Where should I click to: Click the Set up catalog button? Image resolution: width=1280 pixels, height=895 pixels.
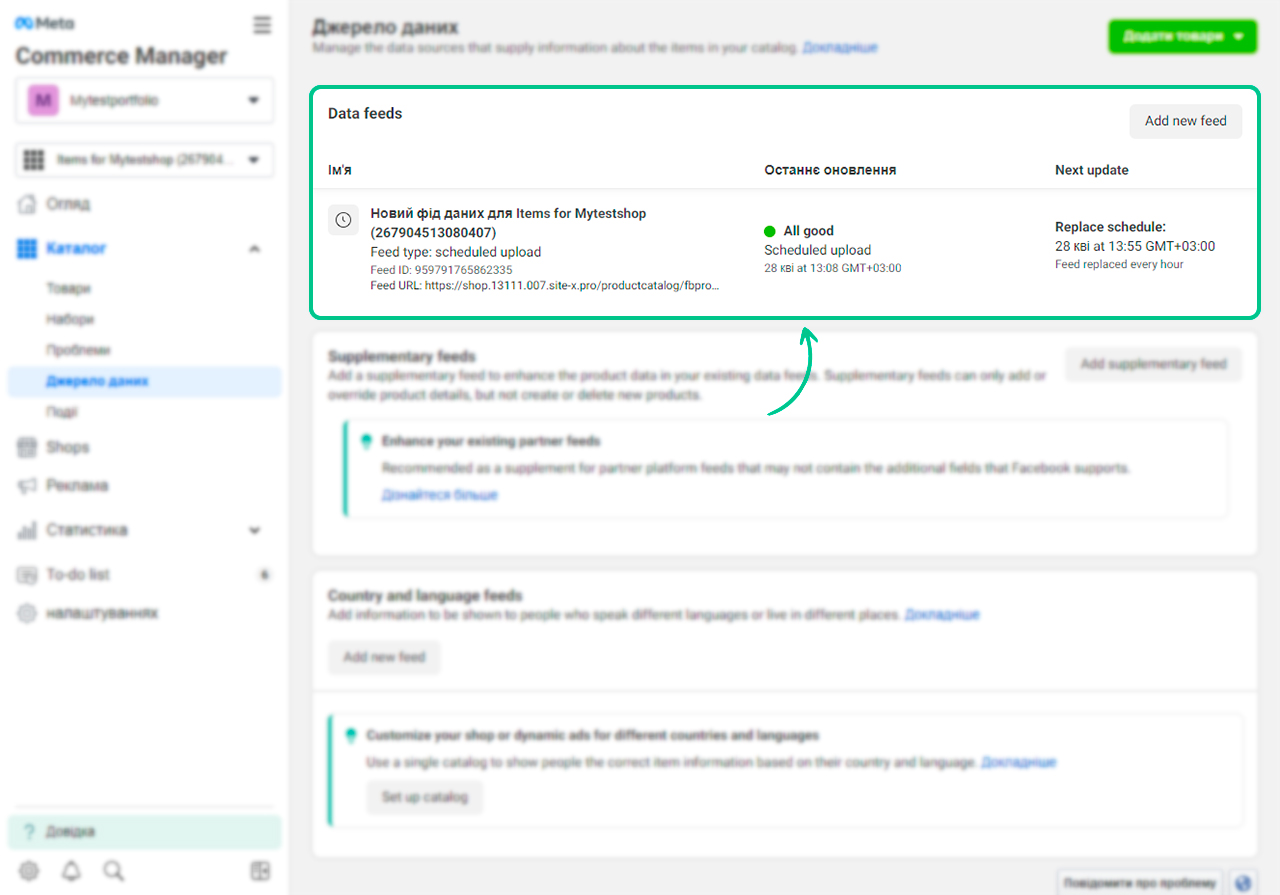(x=424, y=797)
